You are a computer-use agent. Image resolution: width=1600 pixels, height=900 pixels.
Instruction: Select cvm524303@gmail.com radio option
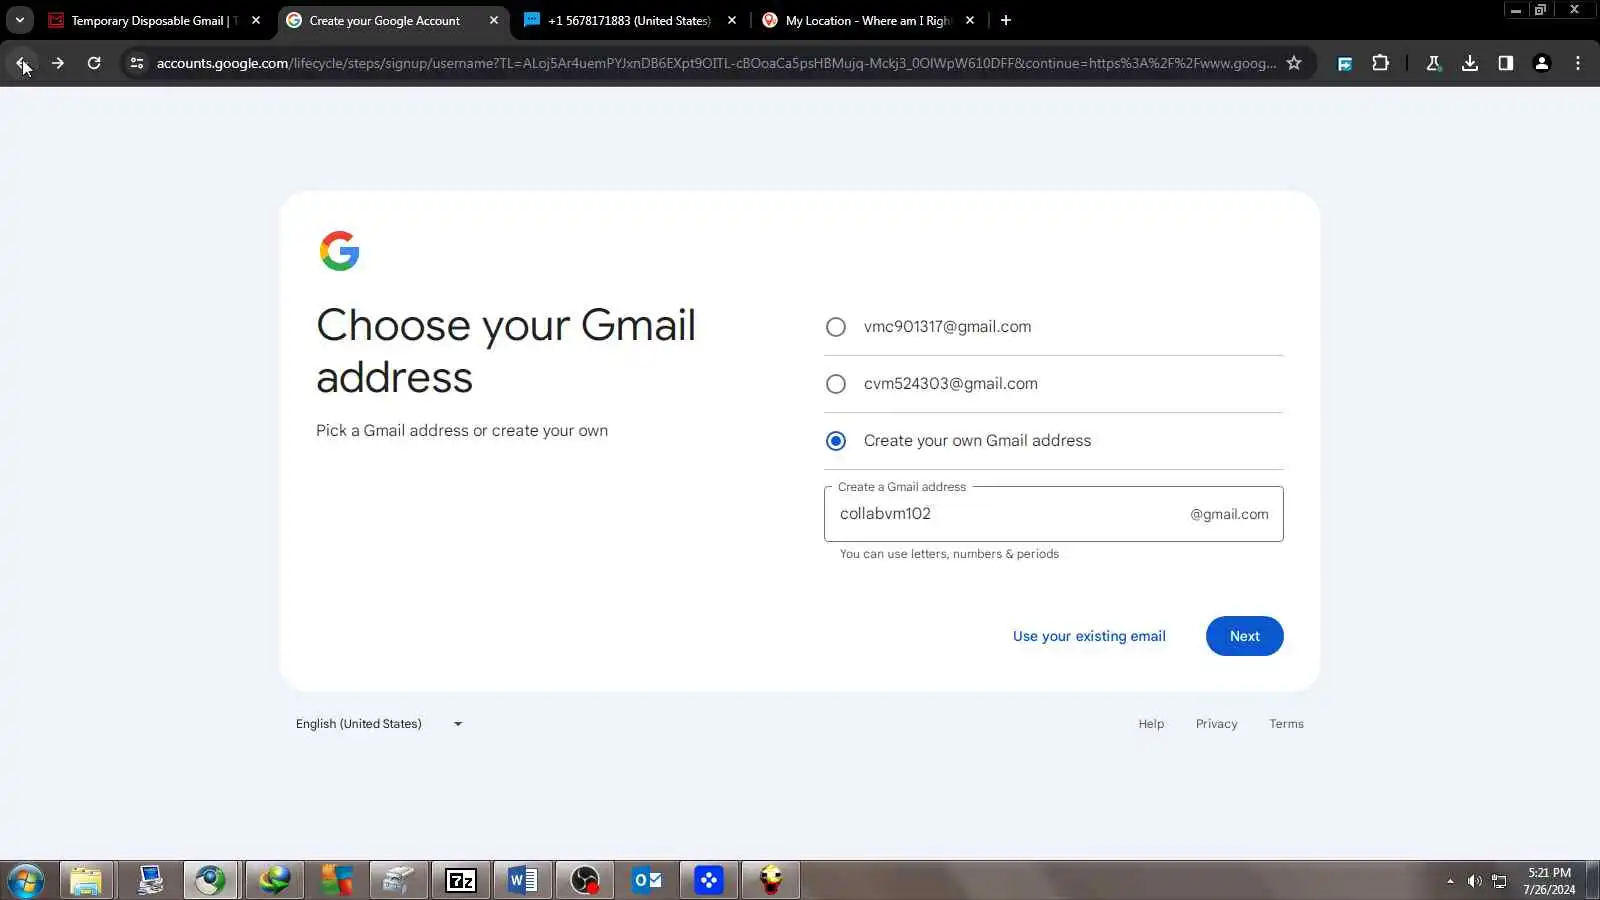pos(836,384)
